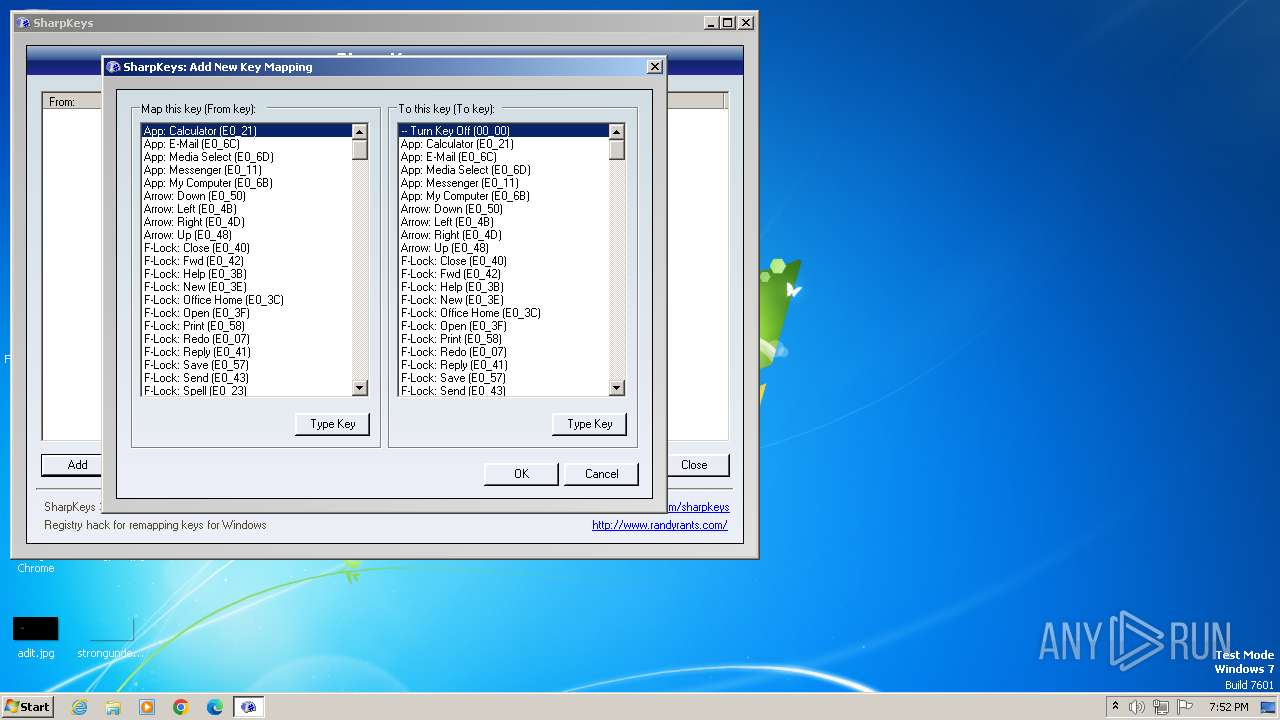Click the Start button
This screenshot has width=1280, height=720.
(27, 707)
